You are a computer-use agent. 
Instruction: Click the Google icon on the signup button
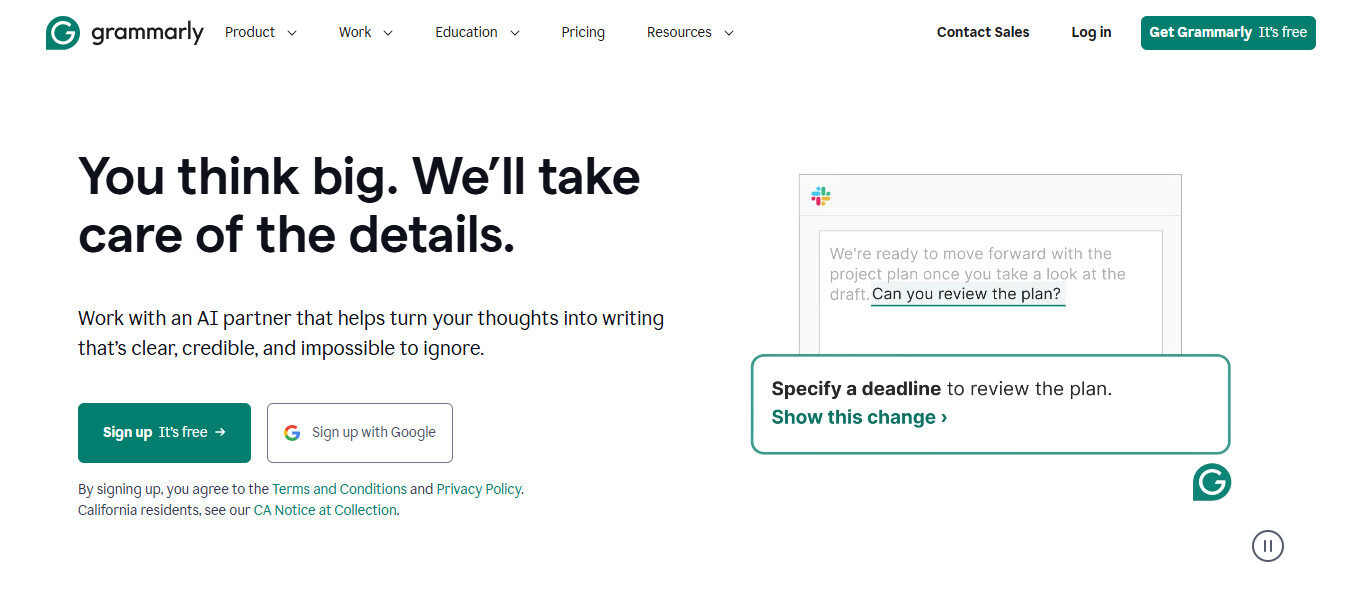(x=292, y=432)
